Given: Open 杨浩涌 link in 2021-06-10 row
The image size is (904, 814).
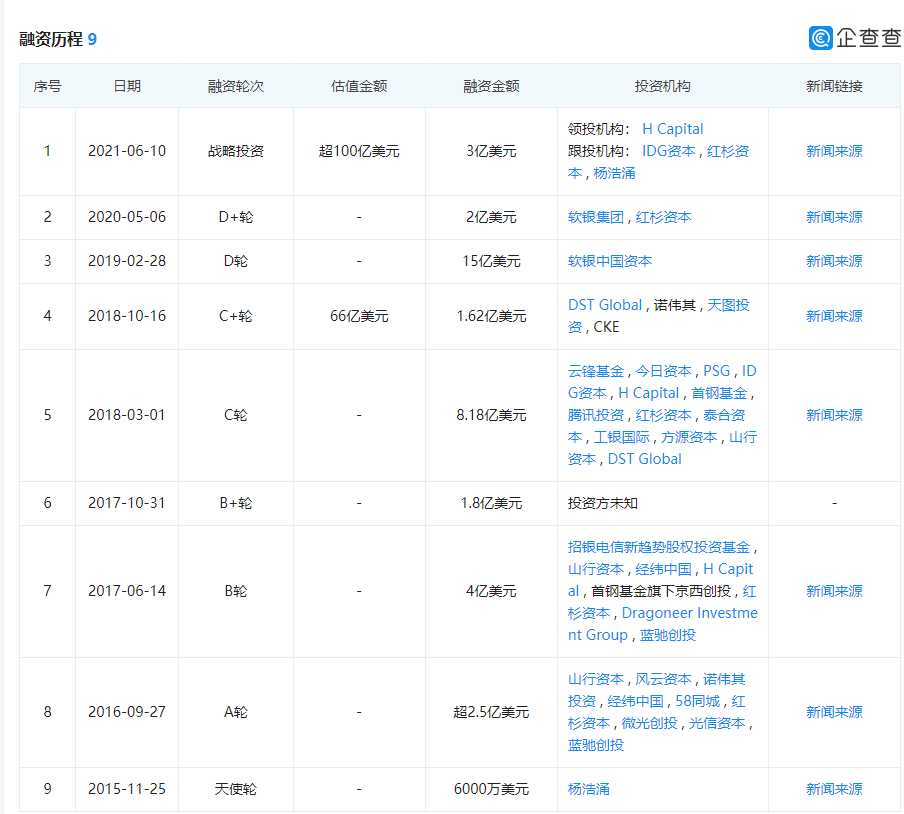Looking at the screenshot, I should pyautogui.click(x=615, y=173).
